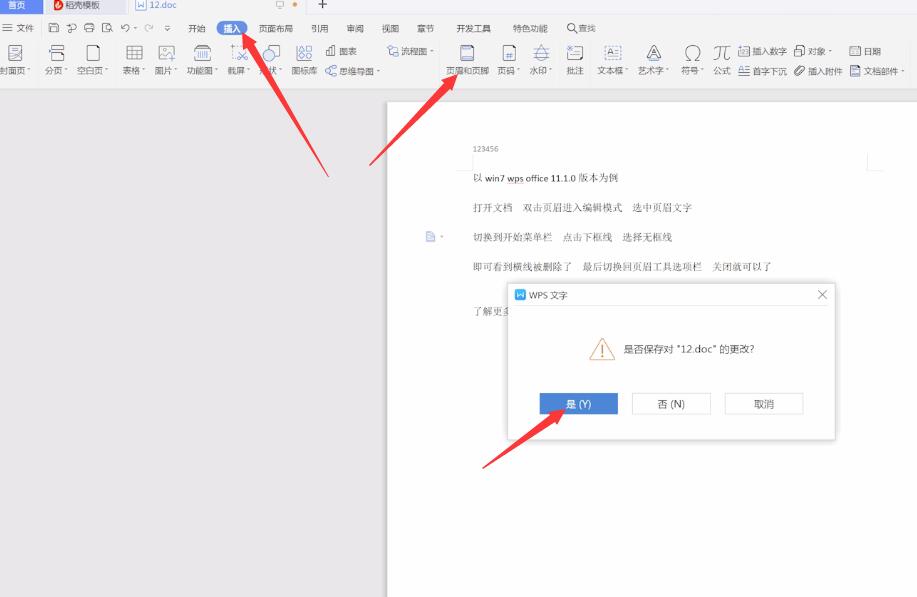
Task: Click 是 (Y) to save changes
Action: coord(578,403)
